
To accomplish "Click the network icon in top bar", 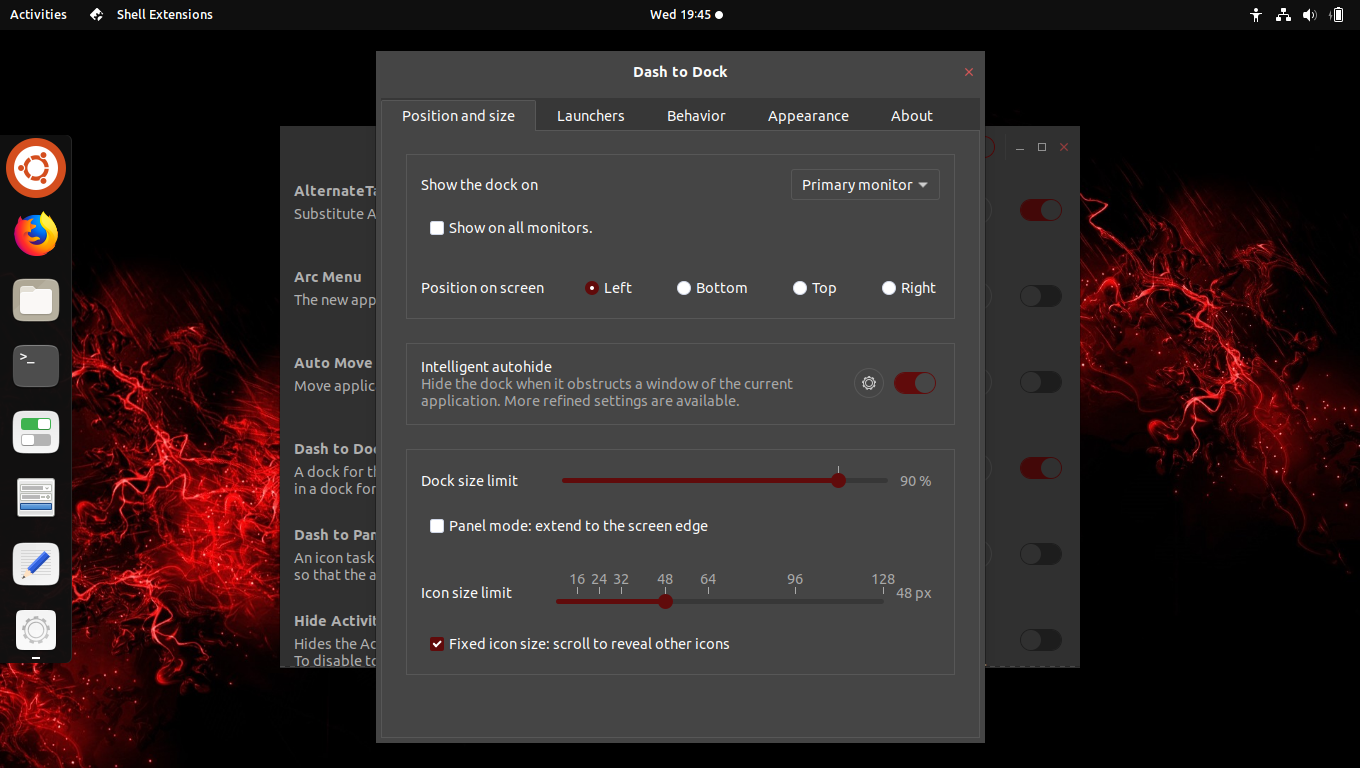I will click(x=1284, y=15).
